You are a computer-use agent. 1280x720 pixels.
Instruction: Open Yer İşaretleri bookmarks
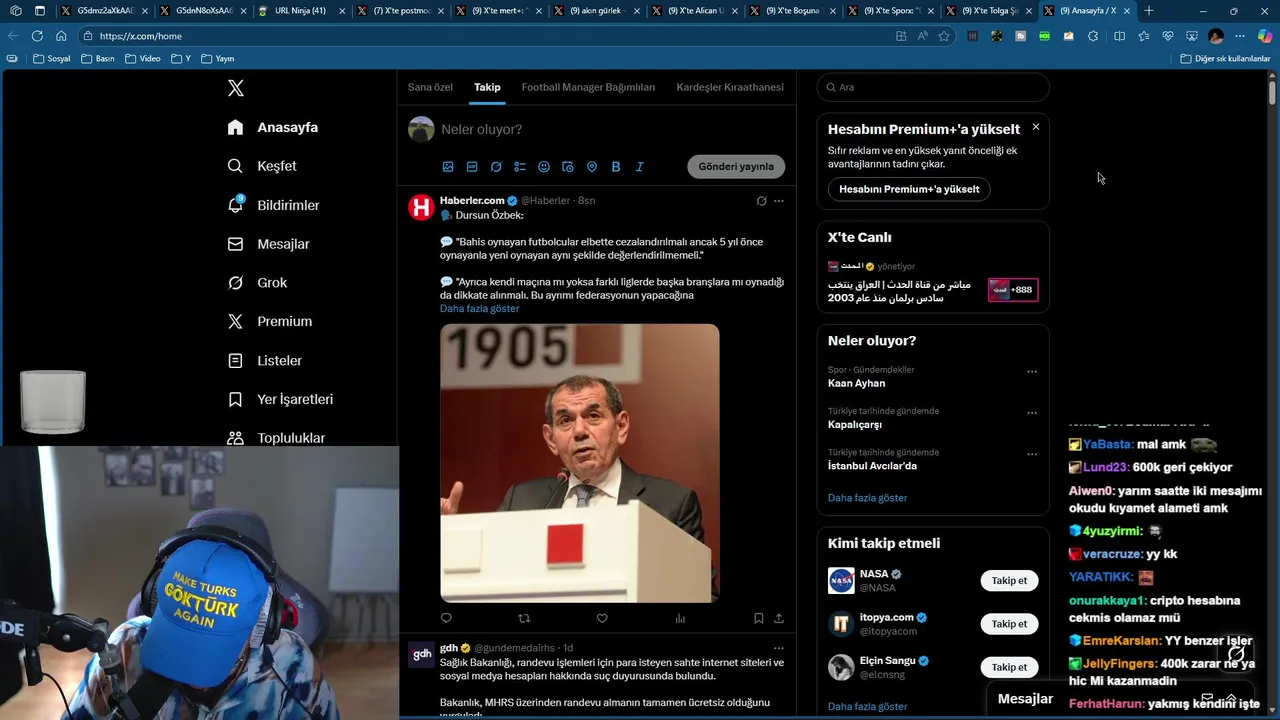click(280, 399)
